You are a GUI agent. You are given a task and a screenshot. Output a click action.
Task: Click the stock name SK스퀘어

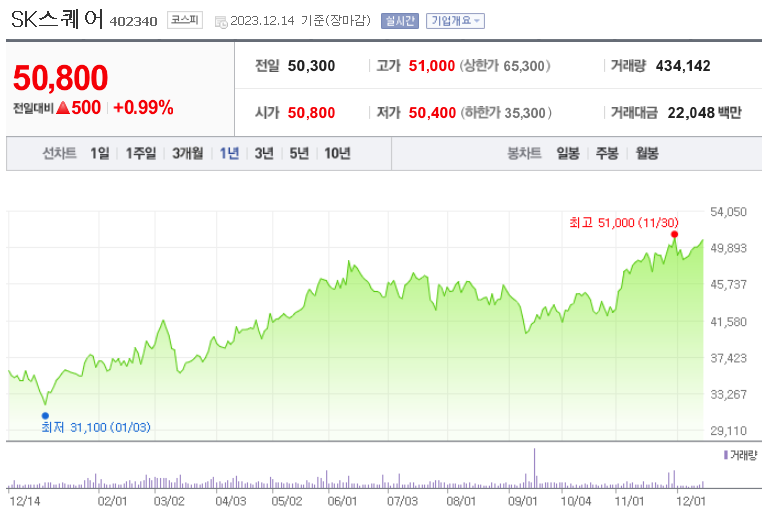(x=57, y=19)
